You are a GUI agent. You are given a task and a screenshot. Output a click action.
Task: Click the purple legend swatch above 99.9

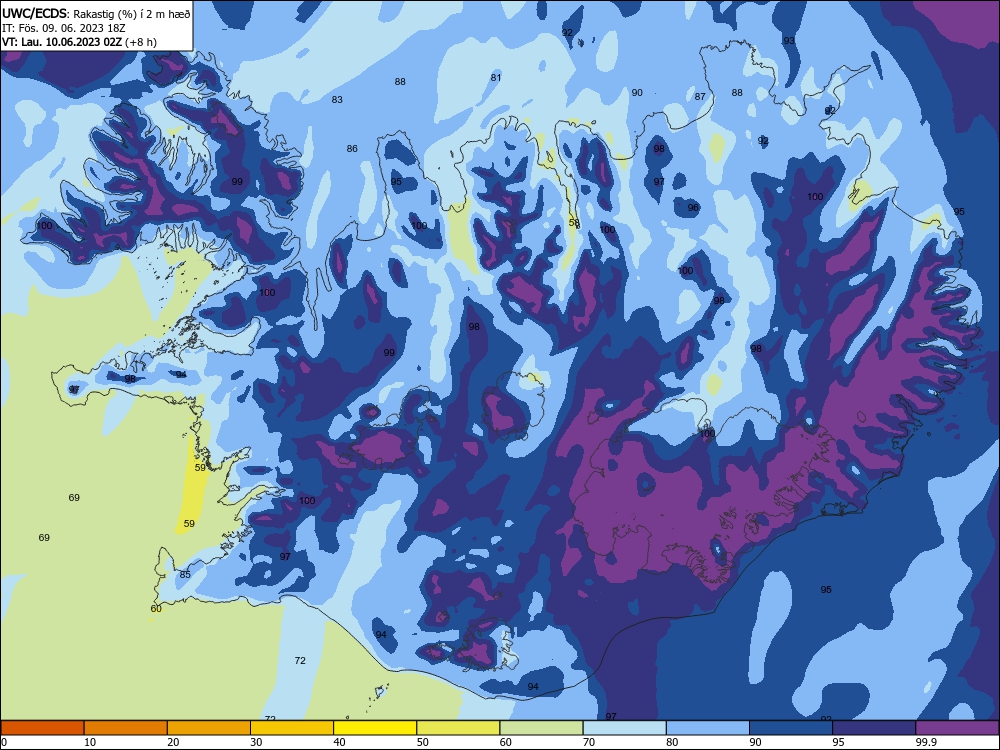coord(957,728)
